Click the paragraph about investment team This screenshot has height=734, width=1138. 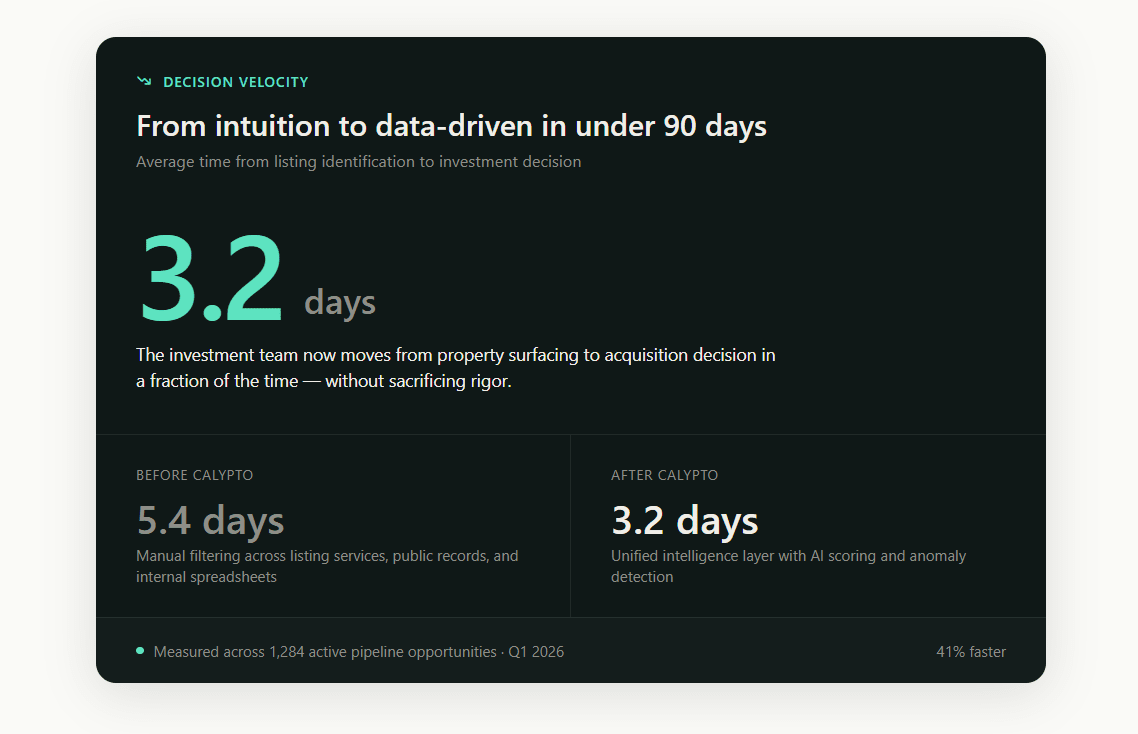coord(456,368)
